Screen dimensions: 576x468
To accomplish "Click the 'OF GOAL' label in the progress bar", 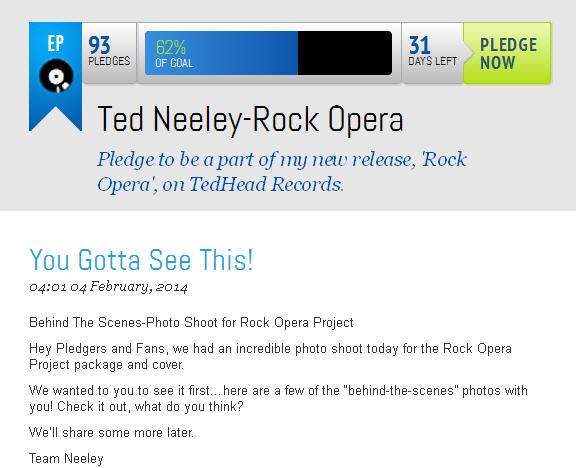I will pos(174,63).
